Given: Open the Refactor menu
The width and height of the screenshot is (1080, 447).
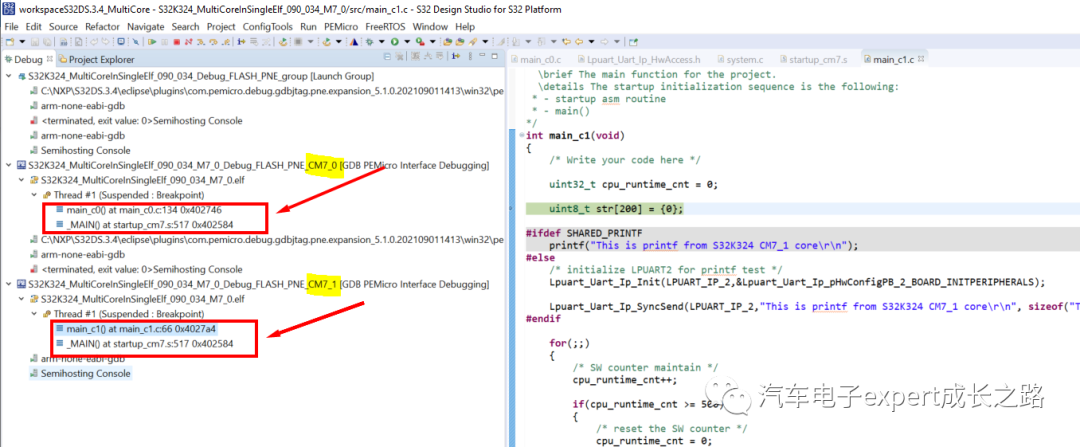Looking at the screenshot, I should (102, 26).
